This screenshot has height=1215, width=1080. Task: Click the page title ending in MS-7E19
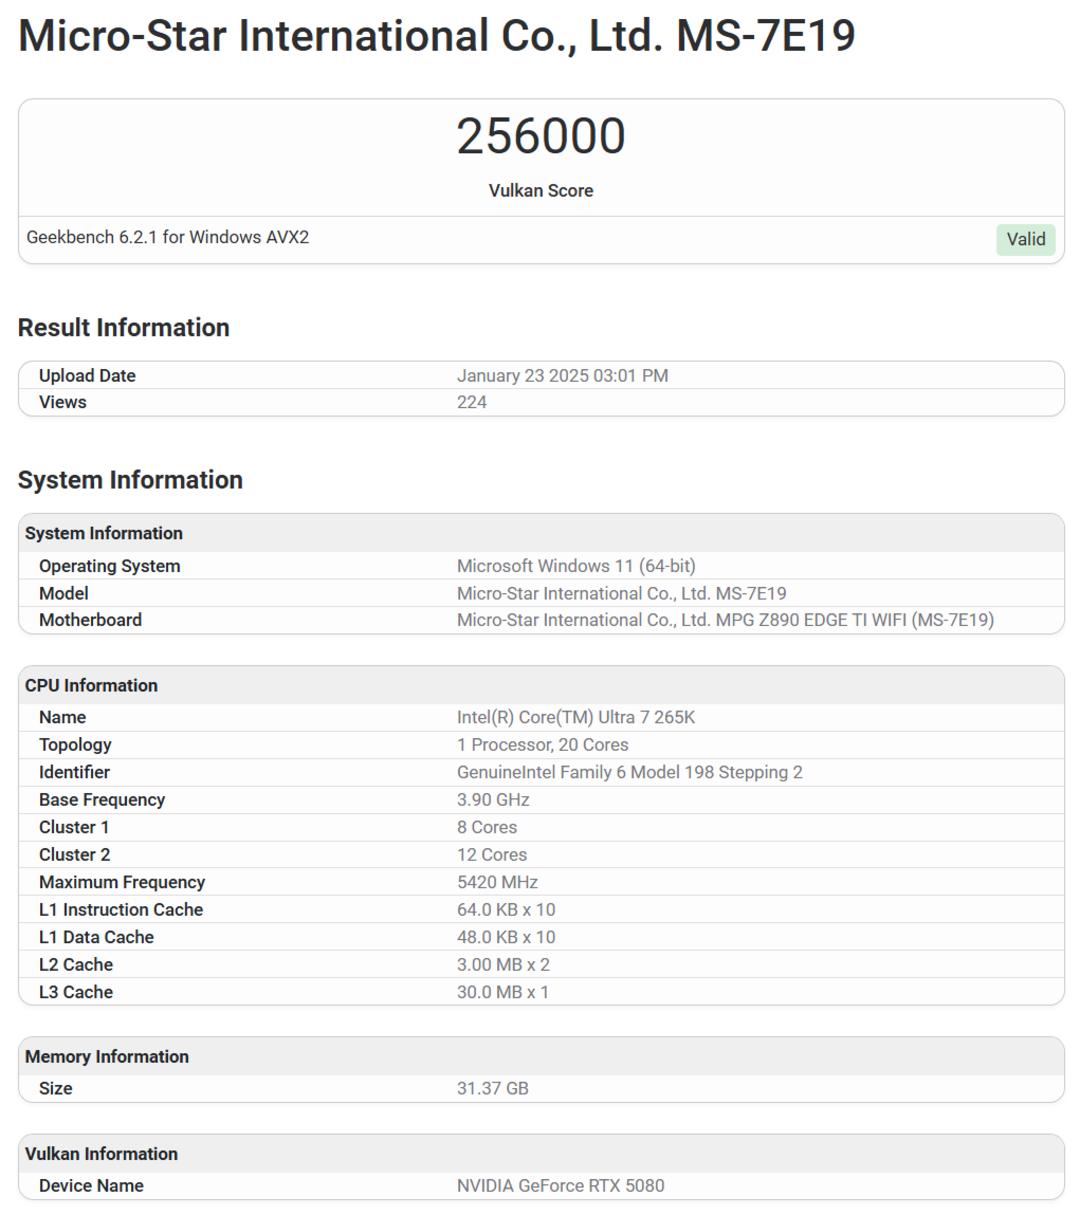tap(437, 36)
